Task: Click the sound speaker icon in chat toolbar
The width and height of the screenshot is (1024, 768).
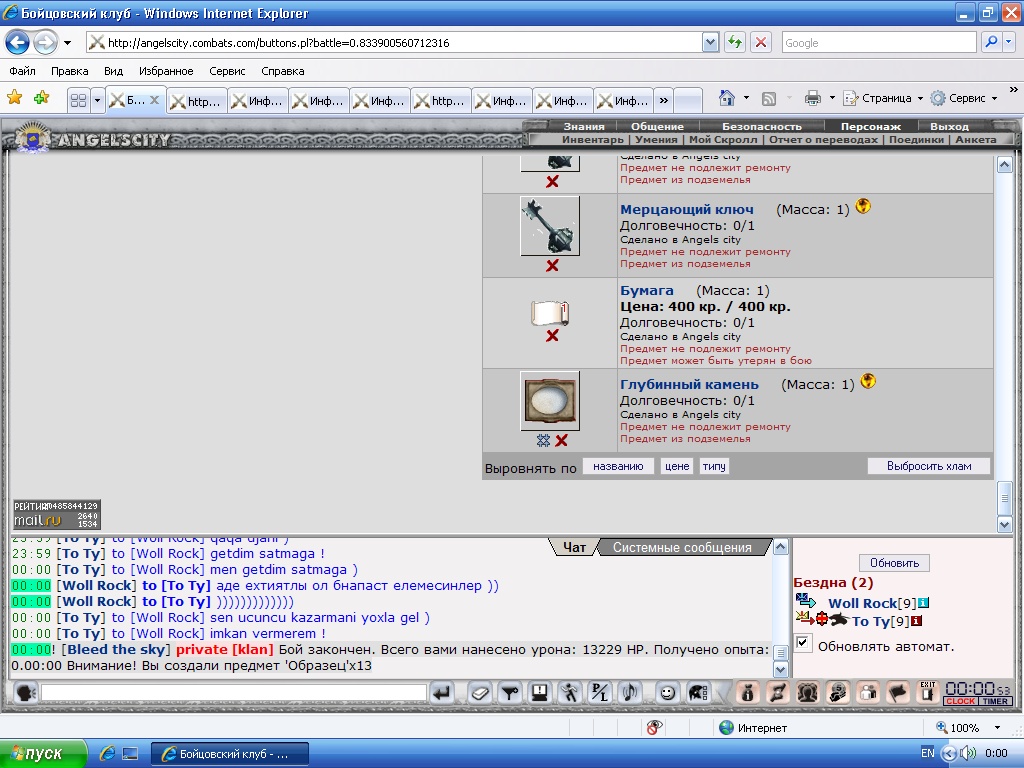Action: coord(630,692)
